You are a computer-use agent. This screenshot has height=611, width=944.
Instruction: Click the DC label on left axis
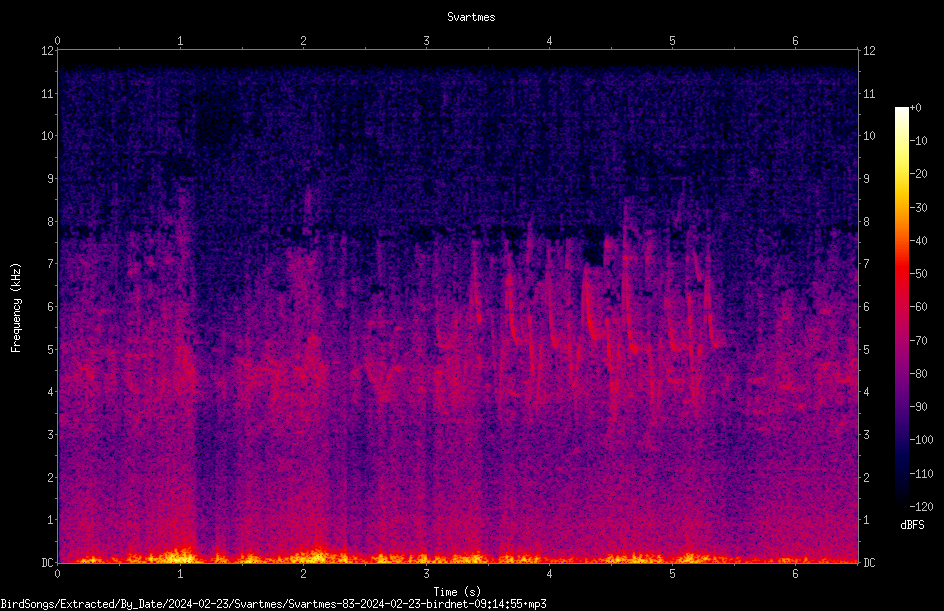pos(47,563)
